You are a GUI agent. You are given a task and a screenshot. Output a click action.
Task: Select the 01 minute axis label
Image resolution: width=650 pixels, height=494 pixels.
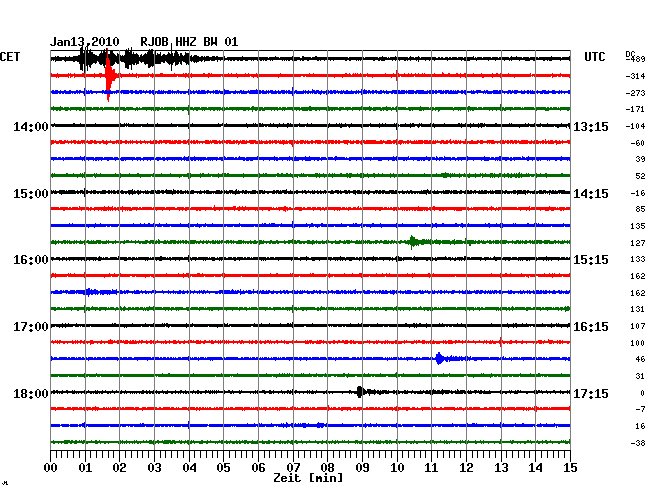[85, 468]
